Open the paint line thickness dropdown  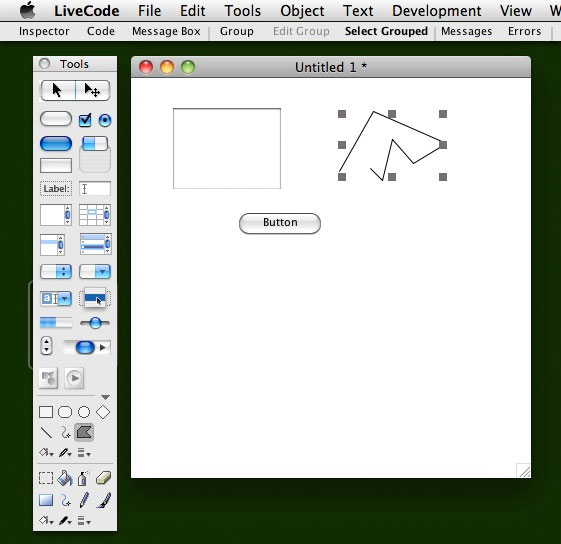coord(84,521)
